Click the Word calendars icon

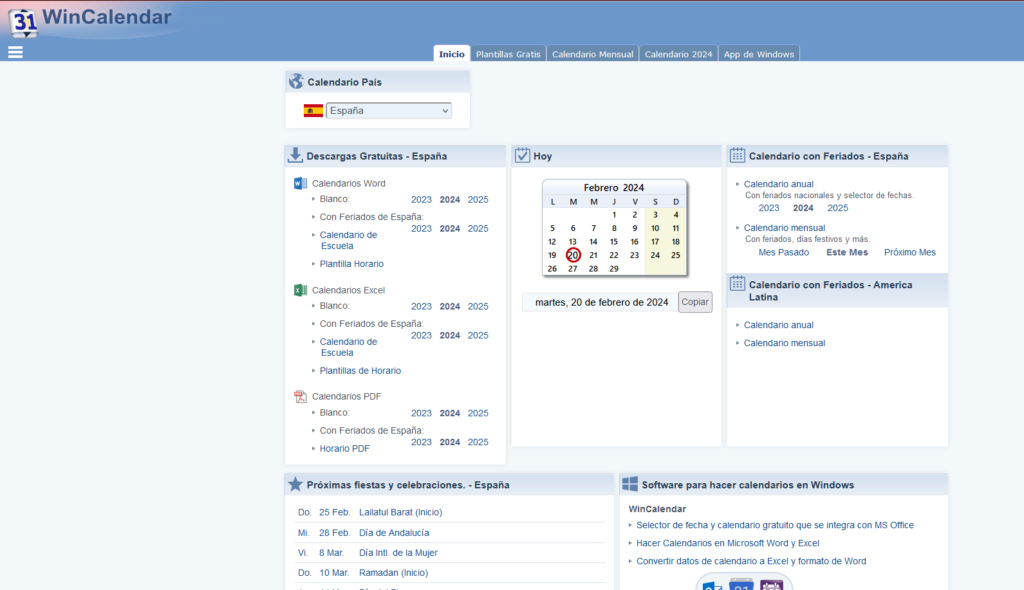(x=300, y=183)
